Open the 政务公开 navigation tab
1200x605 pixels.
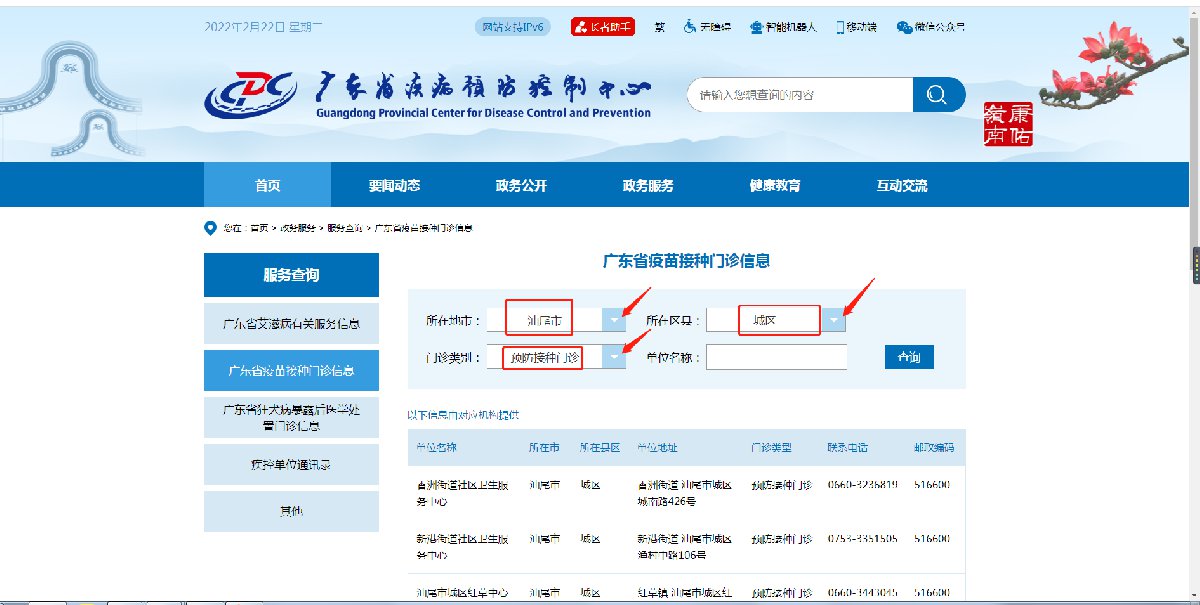[521, 185]
